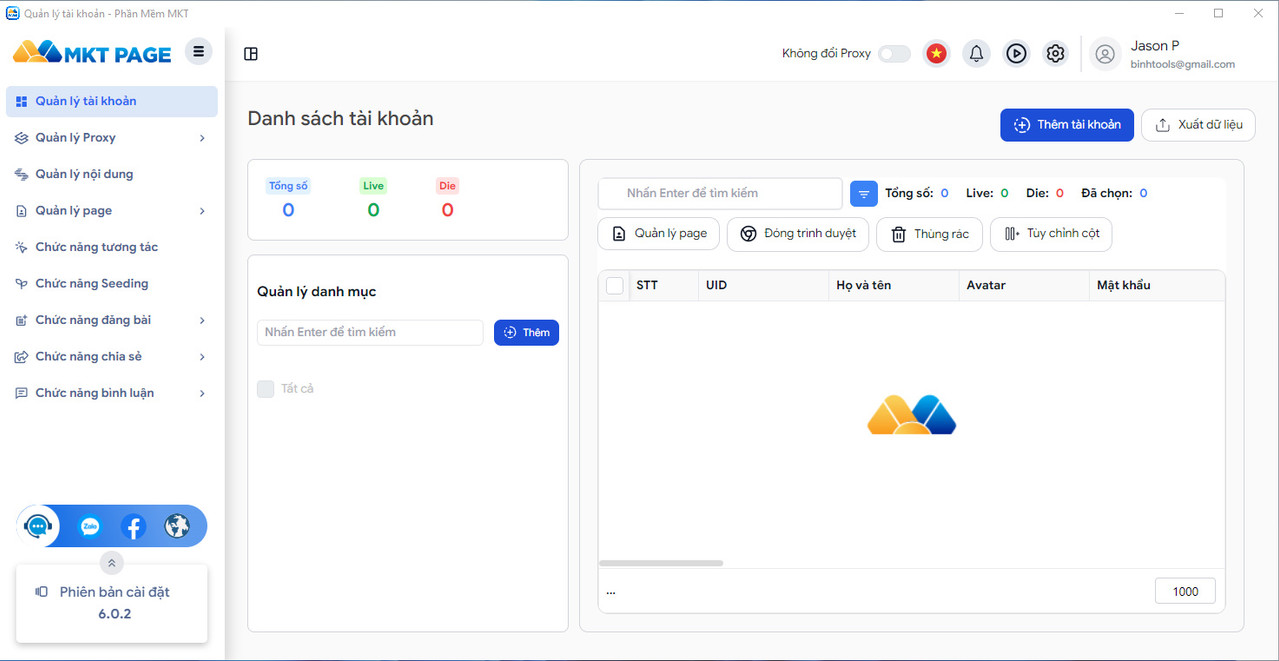Screen dimensions: 1279x661
Task: Click the Live count in summary card
Action: [x=373, y=210]
